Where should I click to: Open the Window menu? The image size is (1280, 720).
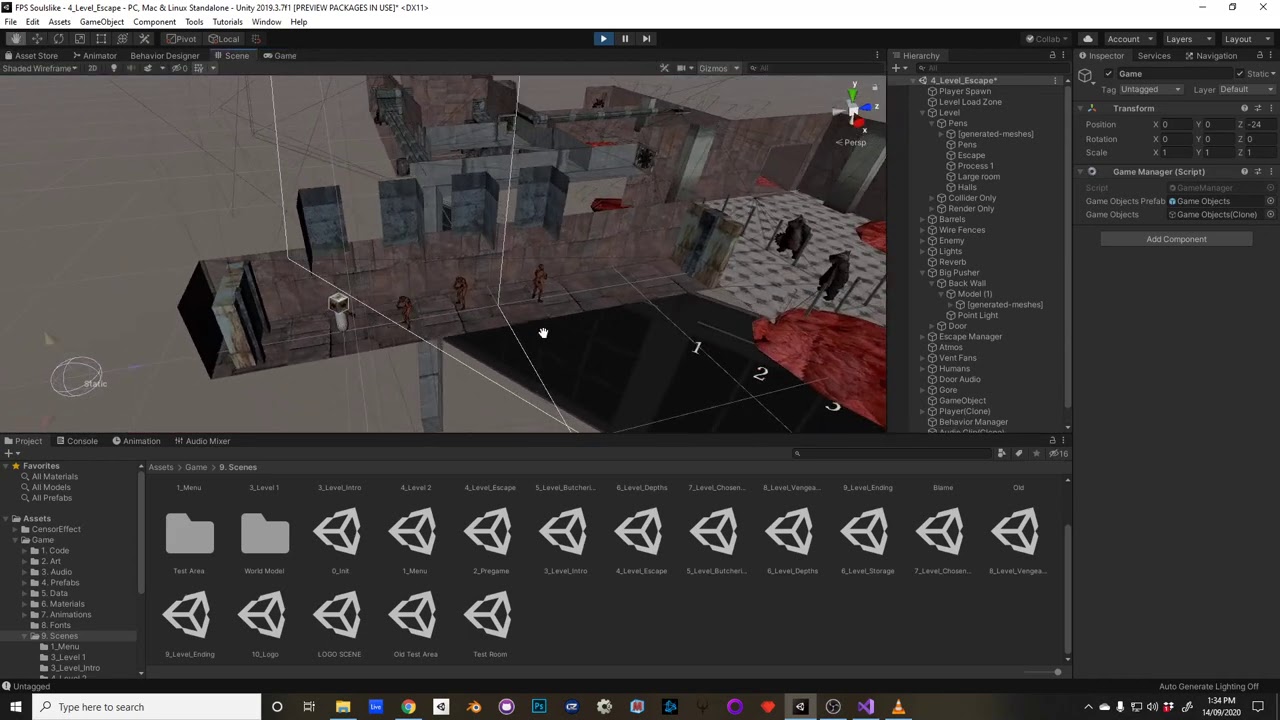coord(266,22)
